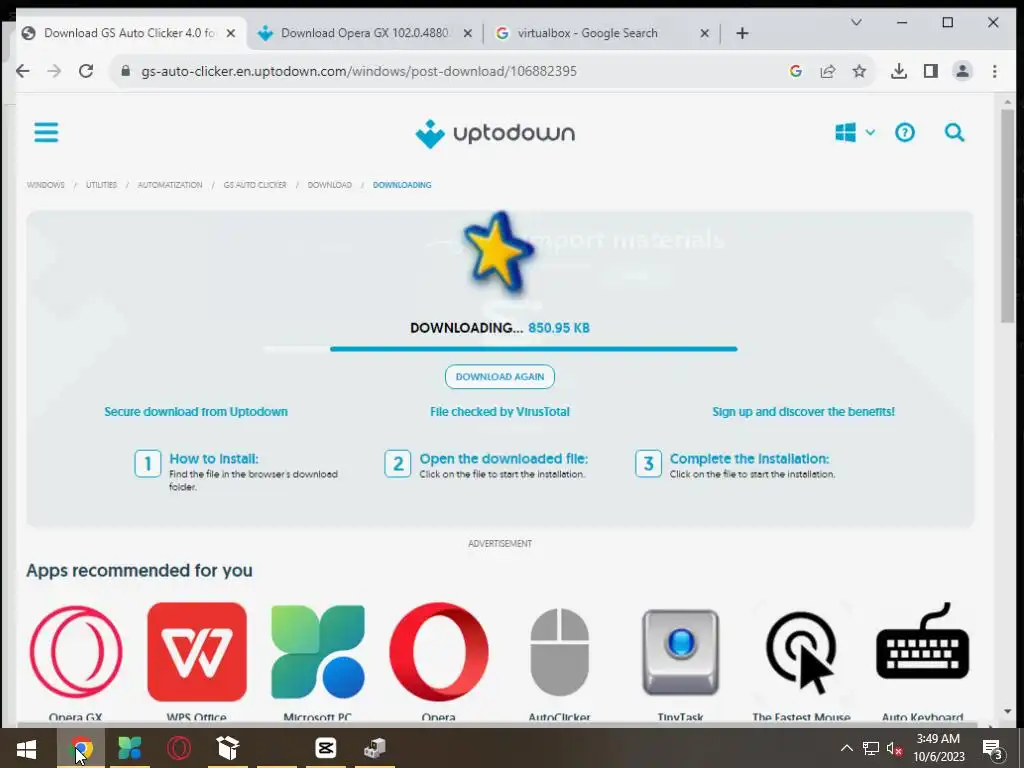
Task: Open GS AUTO CLICKER breadcrumb link
Action: pyautogui.click(x=255, y=185)
